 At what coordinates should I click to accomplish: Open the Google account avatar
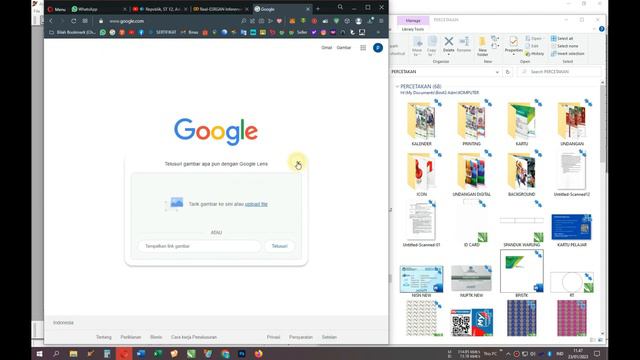point(378,48)
